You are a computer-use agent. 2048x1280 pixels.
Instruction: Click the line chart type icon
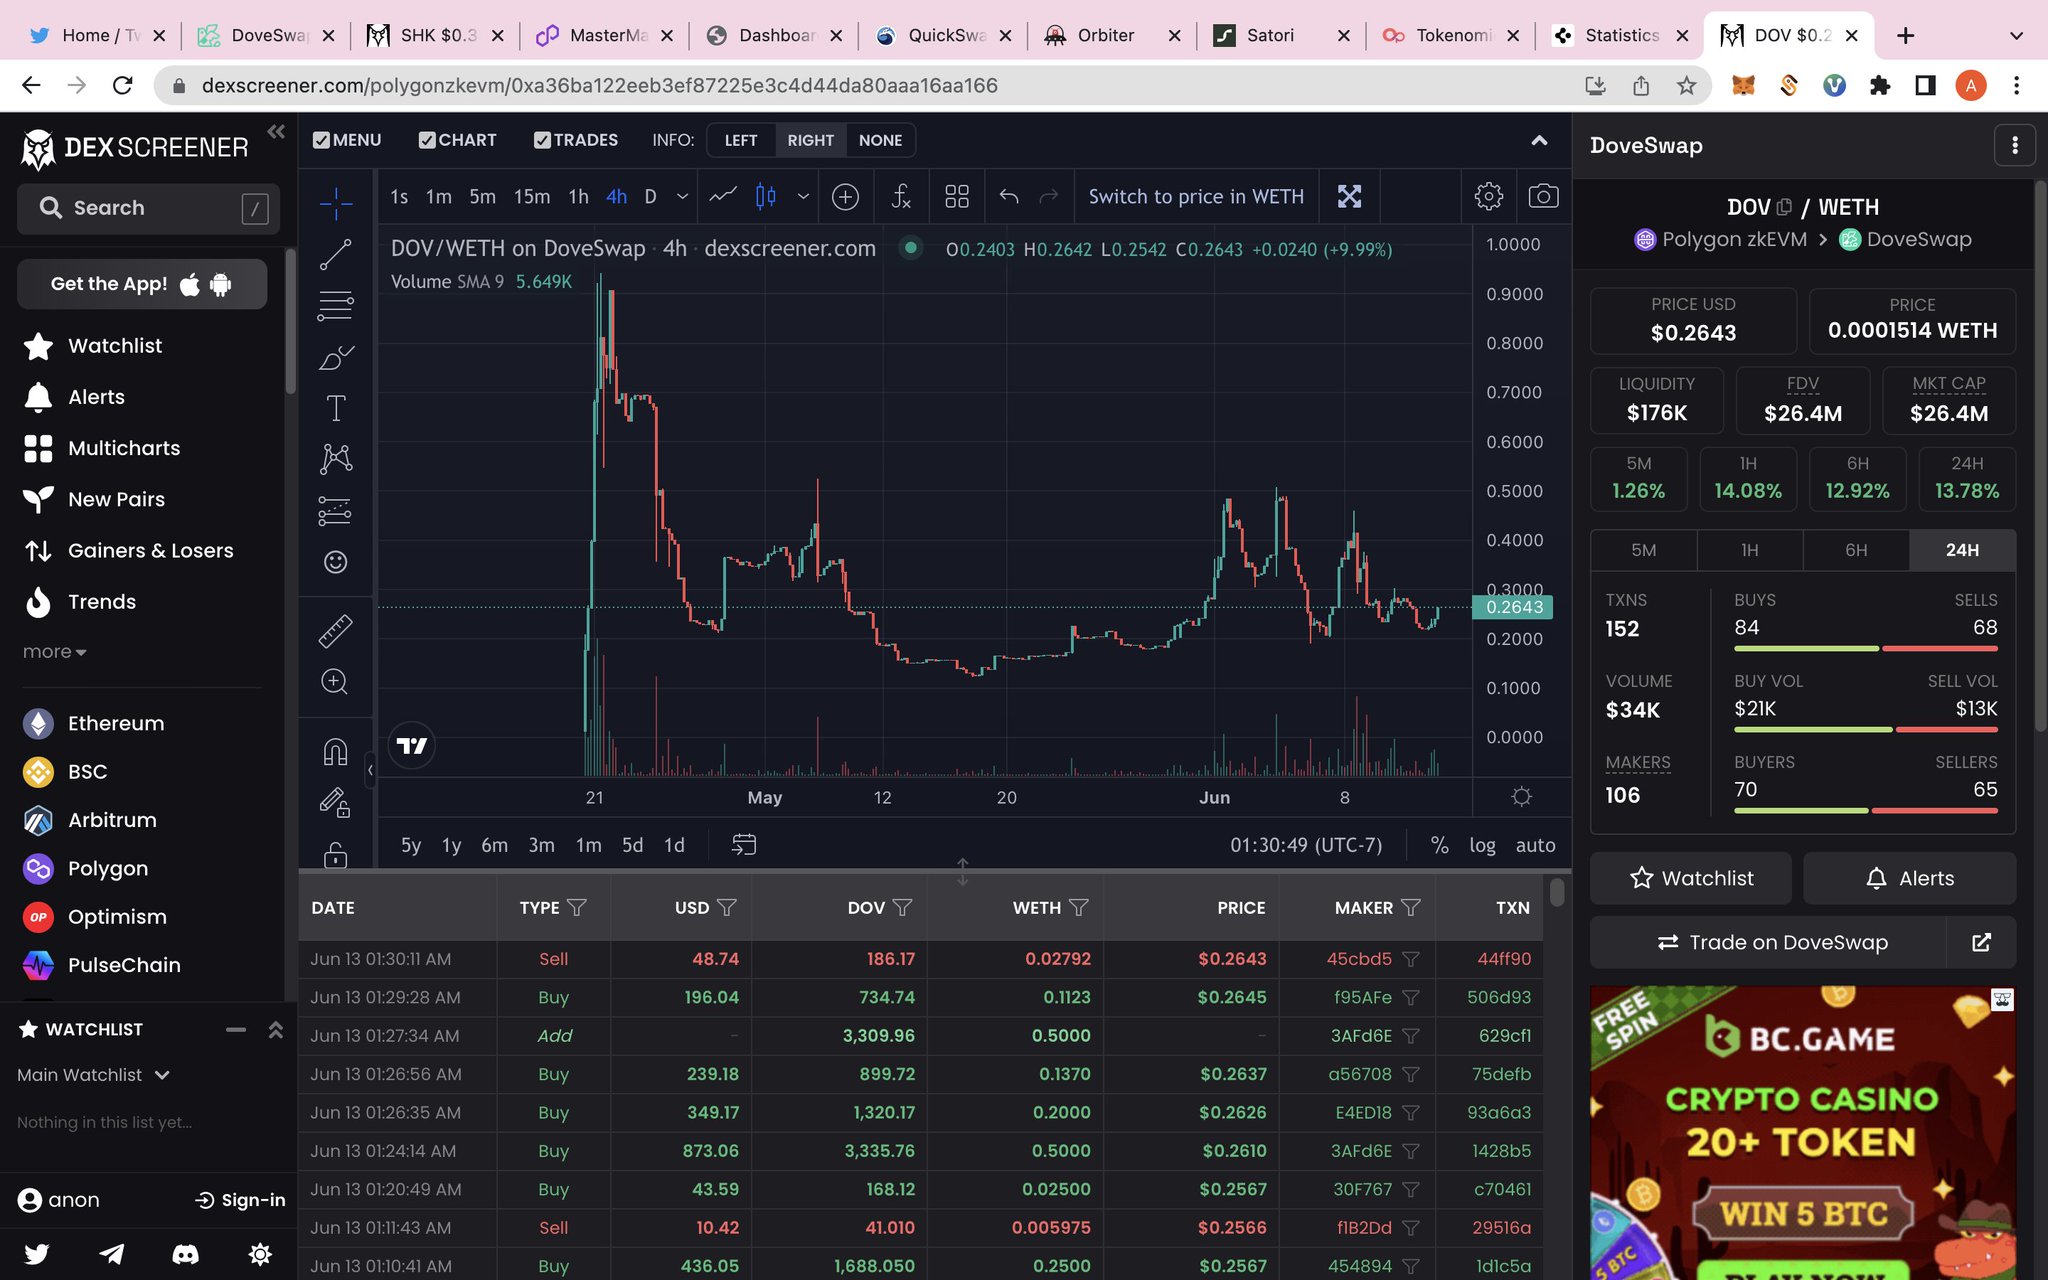pos(723,196)
